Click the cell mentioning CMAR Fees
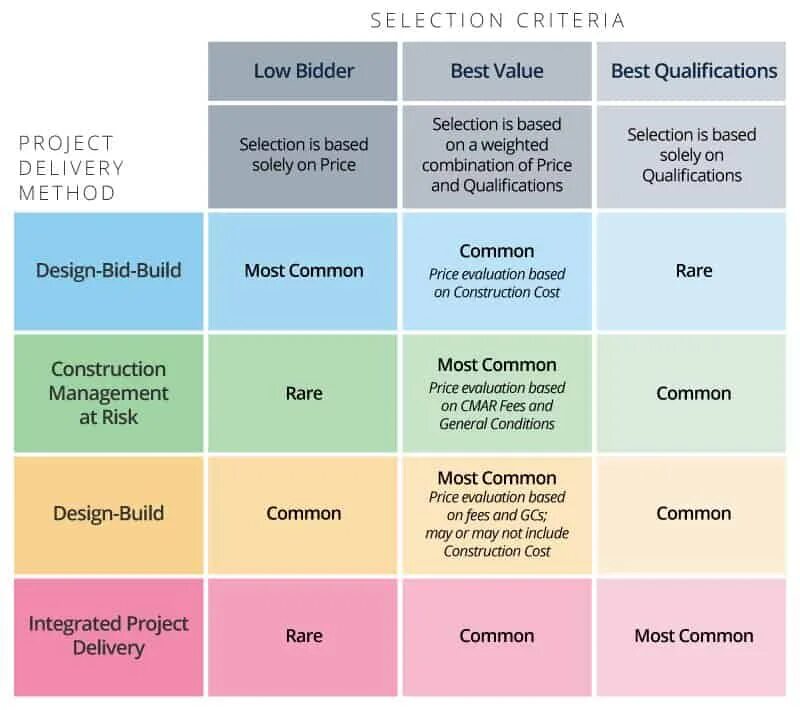The height and width of the screenshot is (710, 800). (497, 393)
